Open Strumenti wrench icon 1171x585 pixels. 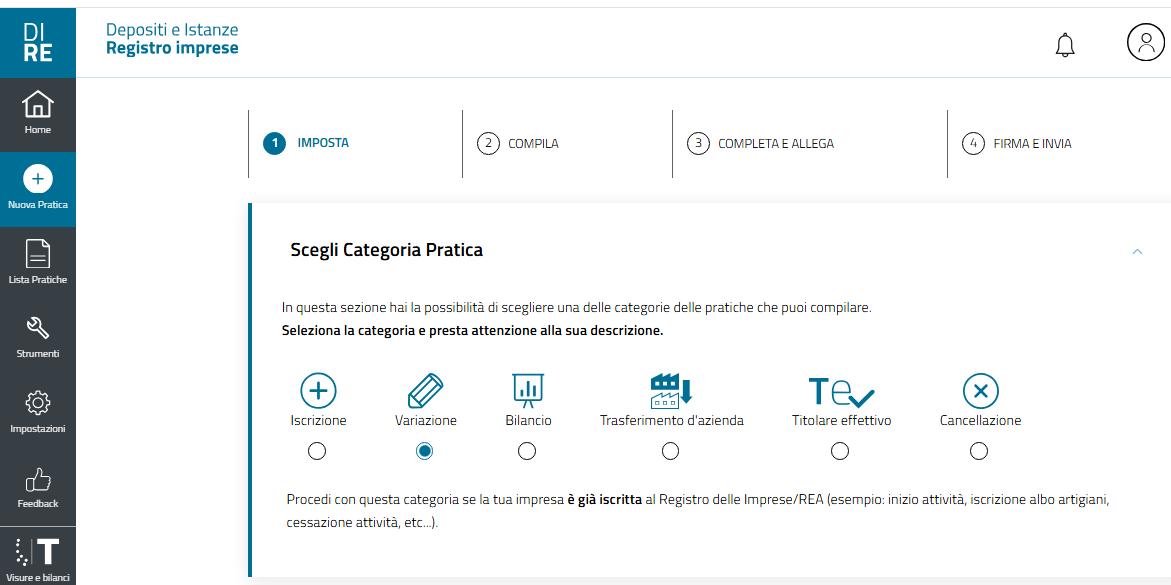pyautogui.click(x=38, y=336)
